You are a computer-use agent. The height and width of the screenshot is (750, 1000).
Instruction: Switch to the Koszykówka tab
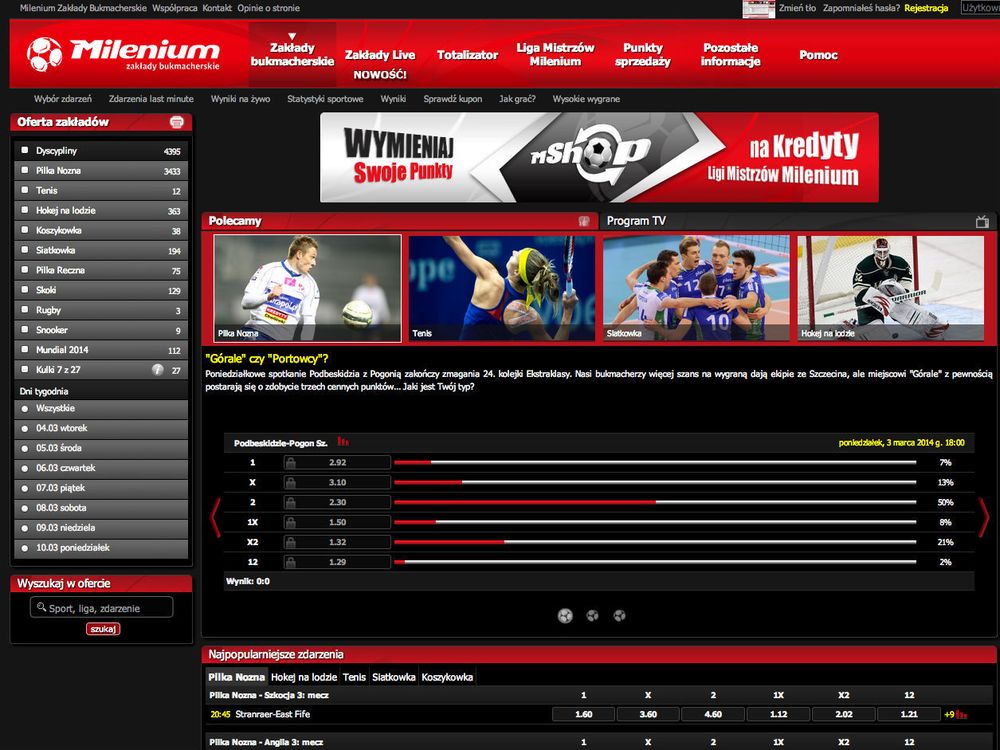click(x=447, y=677)
